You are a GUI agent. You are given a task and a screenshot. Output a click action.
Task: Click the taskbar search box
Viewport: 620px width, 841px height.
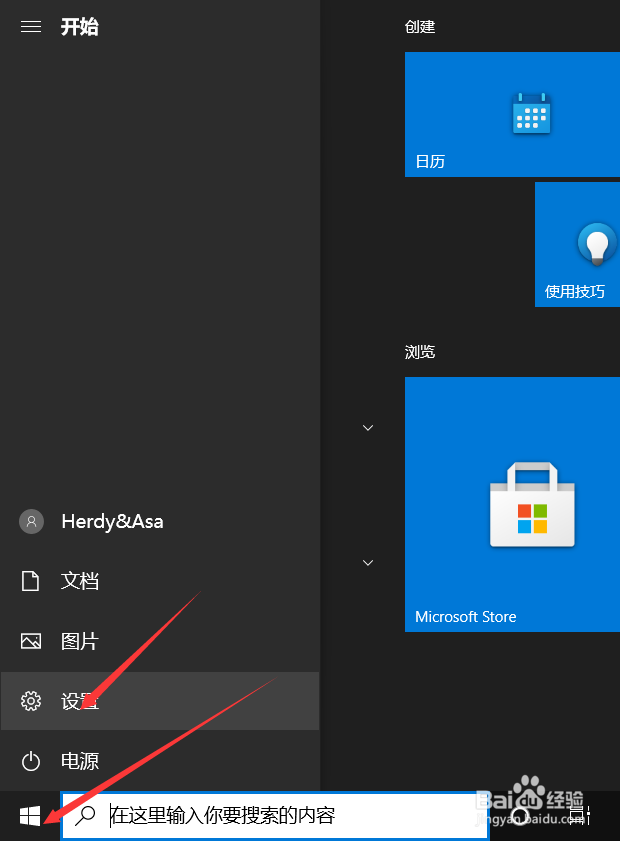[275, 815]
